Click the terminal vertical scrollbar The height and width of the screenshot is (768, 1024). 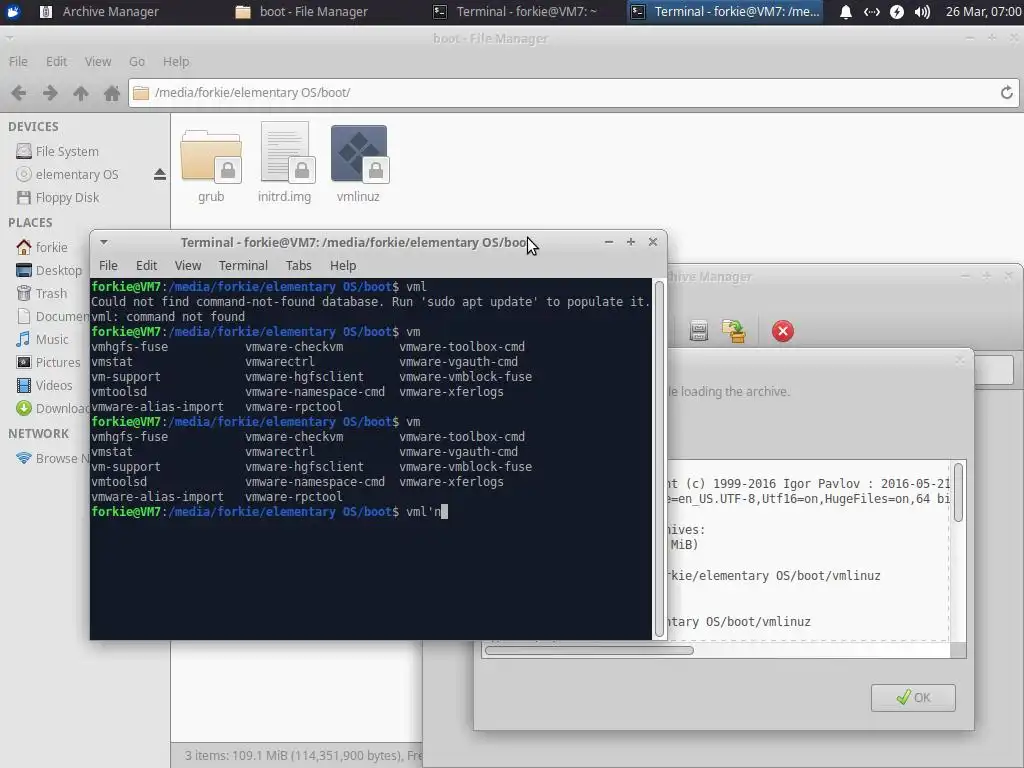click(x=659, y=459)
